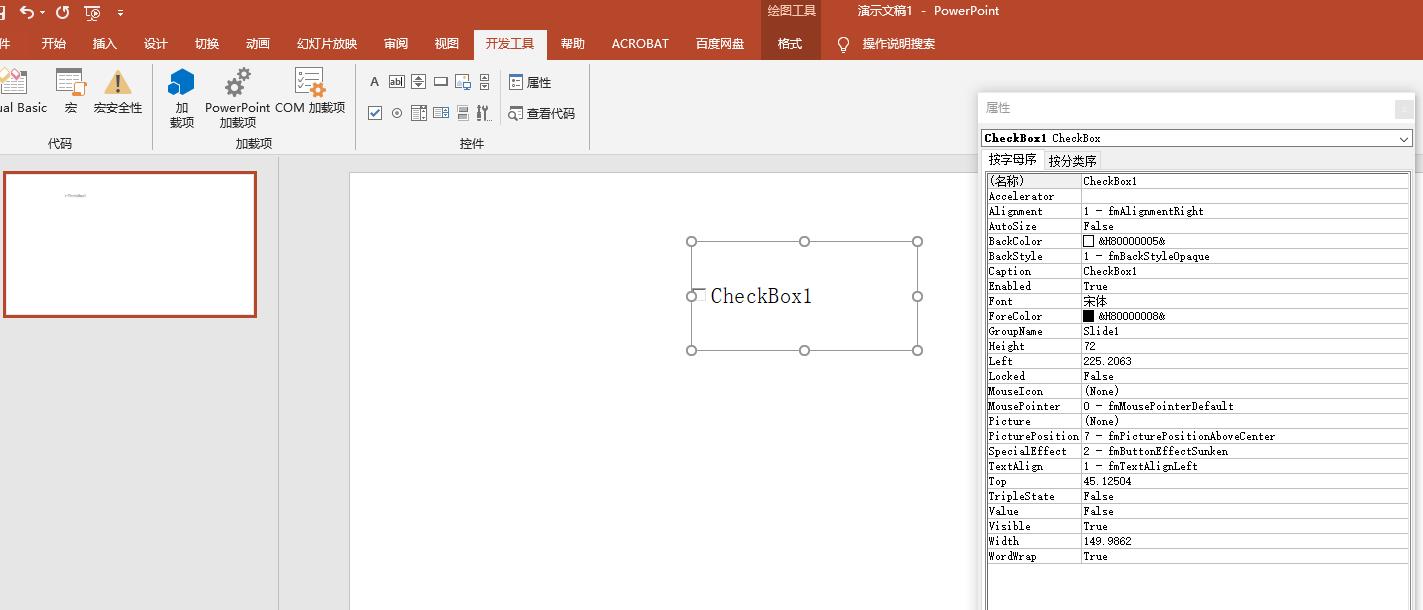Select the TextBox control tool

pyautogui.click(x=397, y=81)
